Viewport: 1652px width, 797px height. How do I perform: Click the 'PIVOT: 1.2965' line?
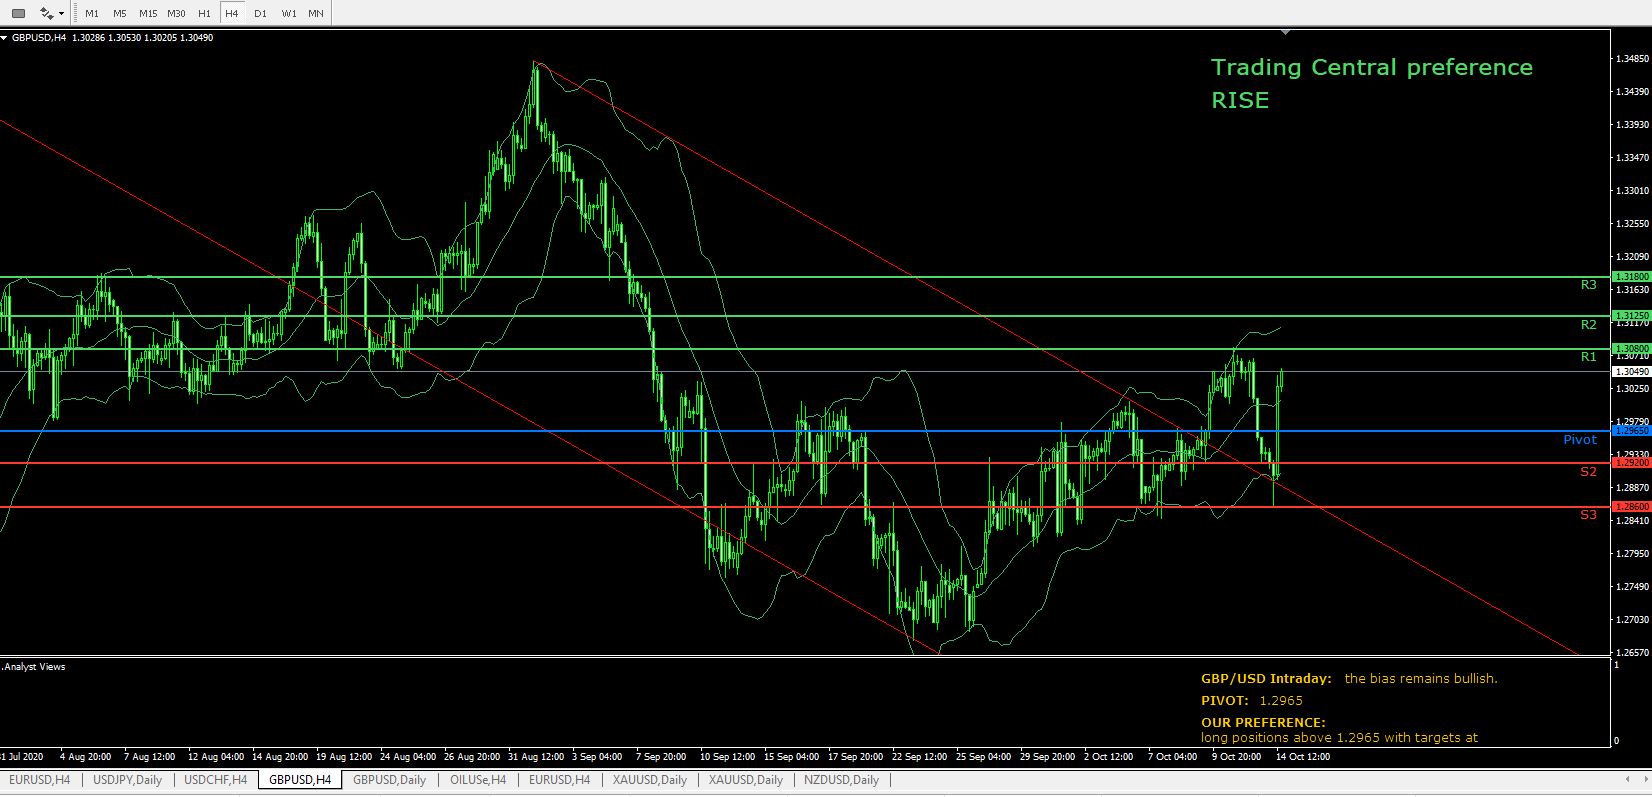1252,701
